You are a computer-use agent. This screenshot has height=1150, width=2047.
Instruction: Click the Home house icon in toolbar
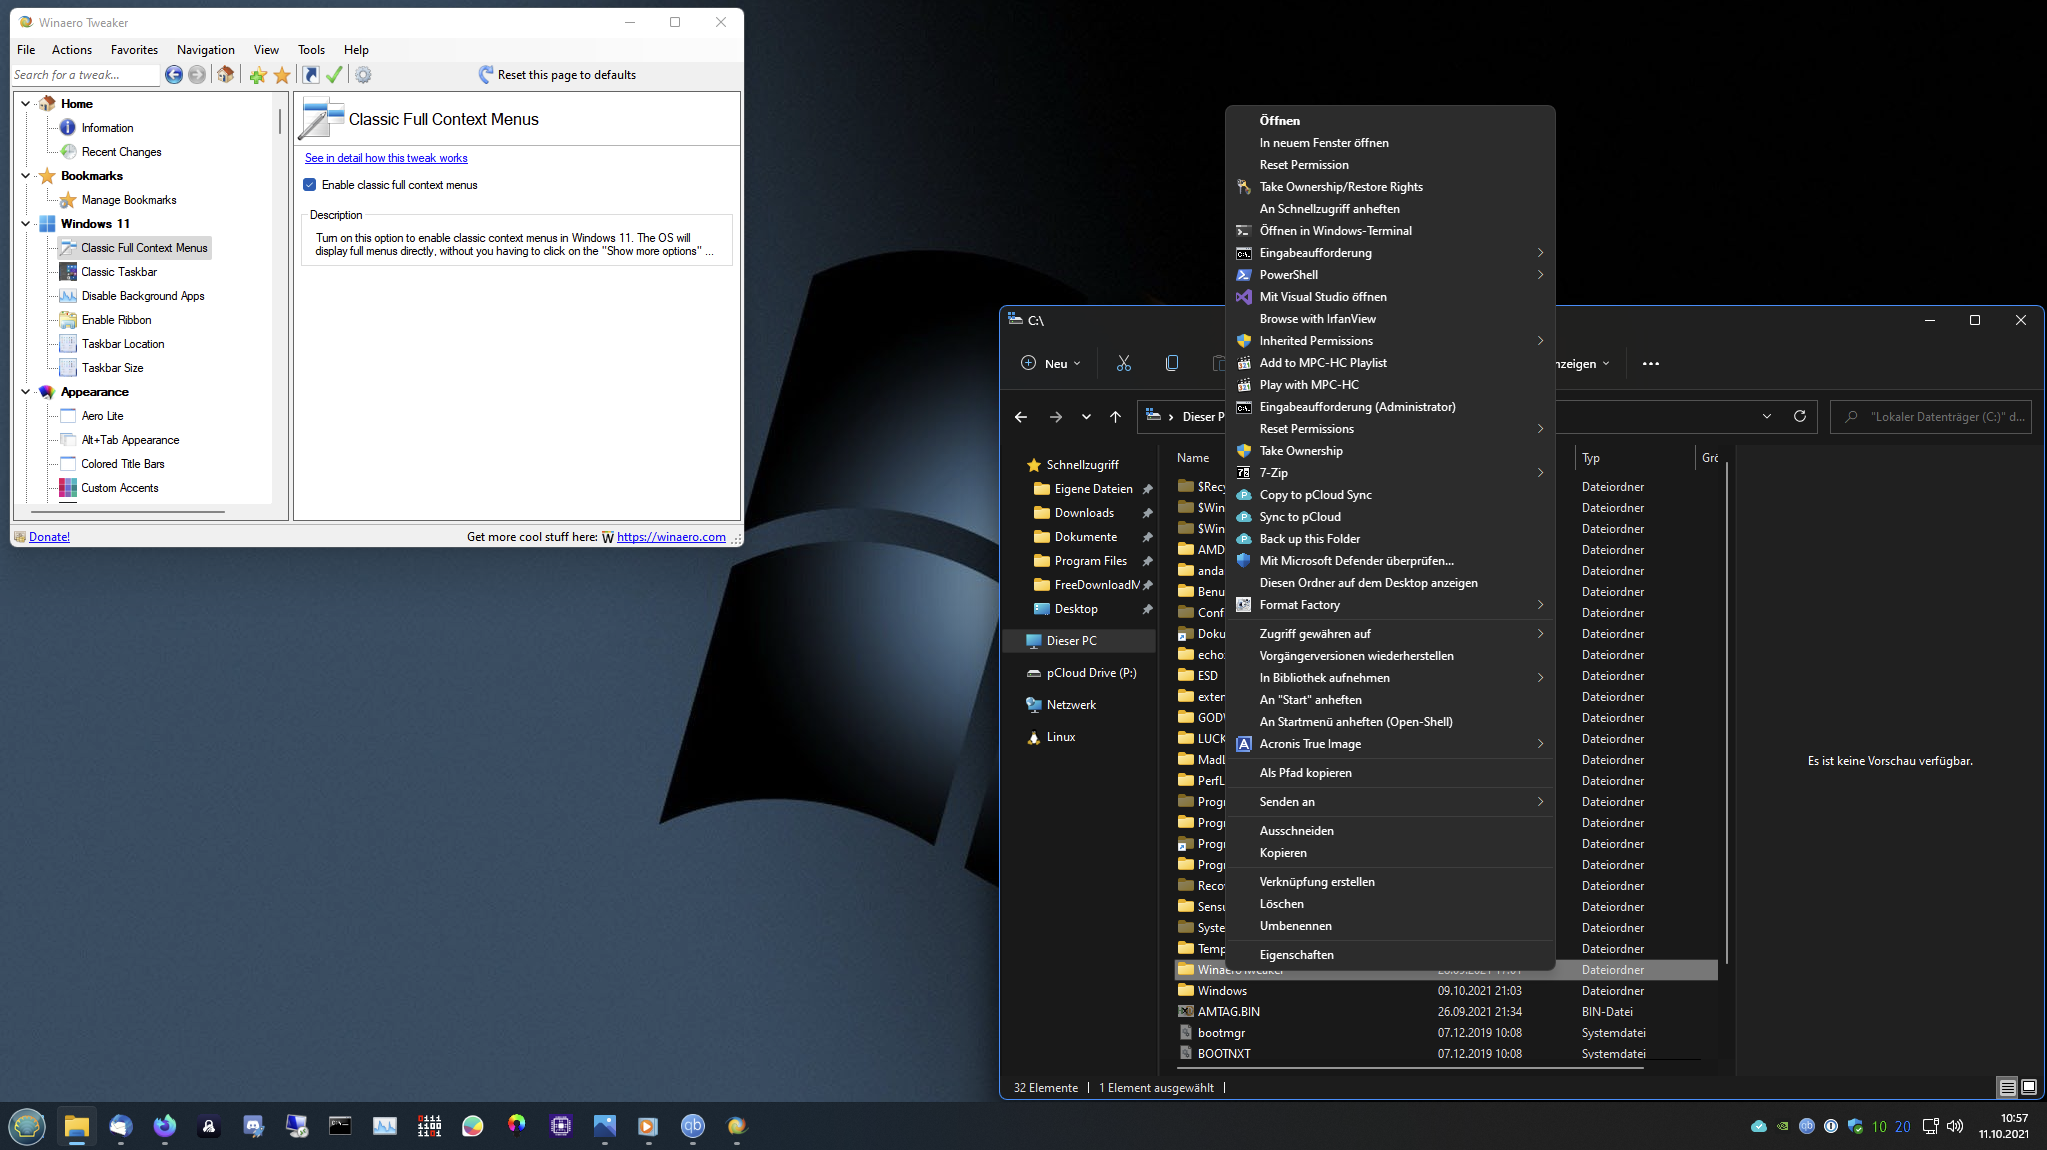[x=226, y=75]
